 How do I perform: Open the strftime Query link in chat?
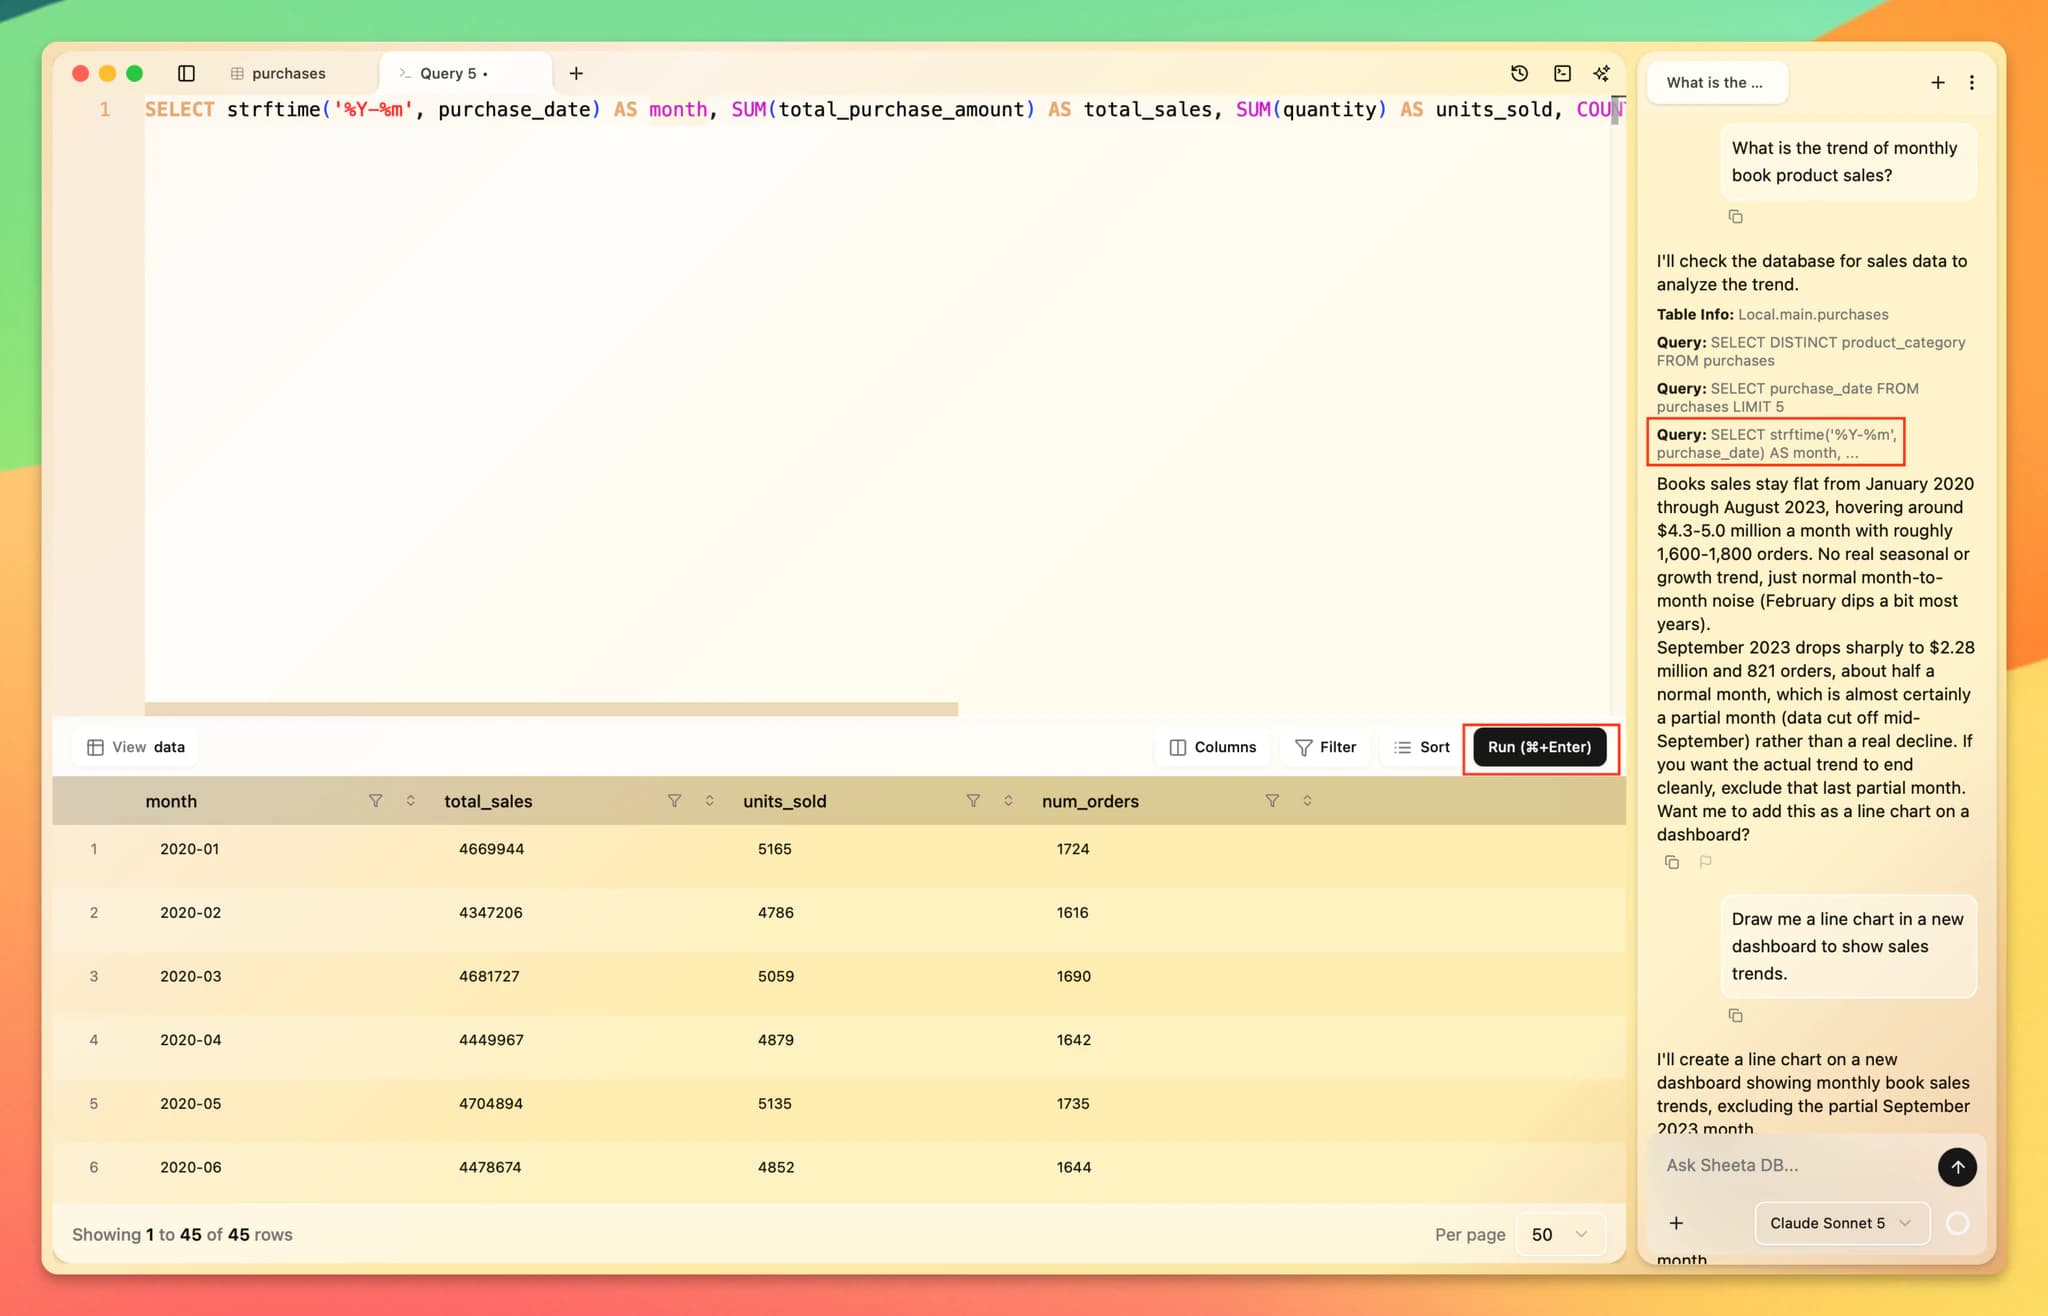pyautogui.click(x=1776, y=443)
